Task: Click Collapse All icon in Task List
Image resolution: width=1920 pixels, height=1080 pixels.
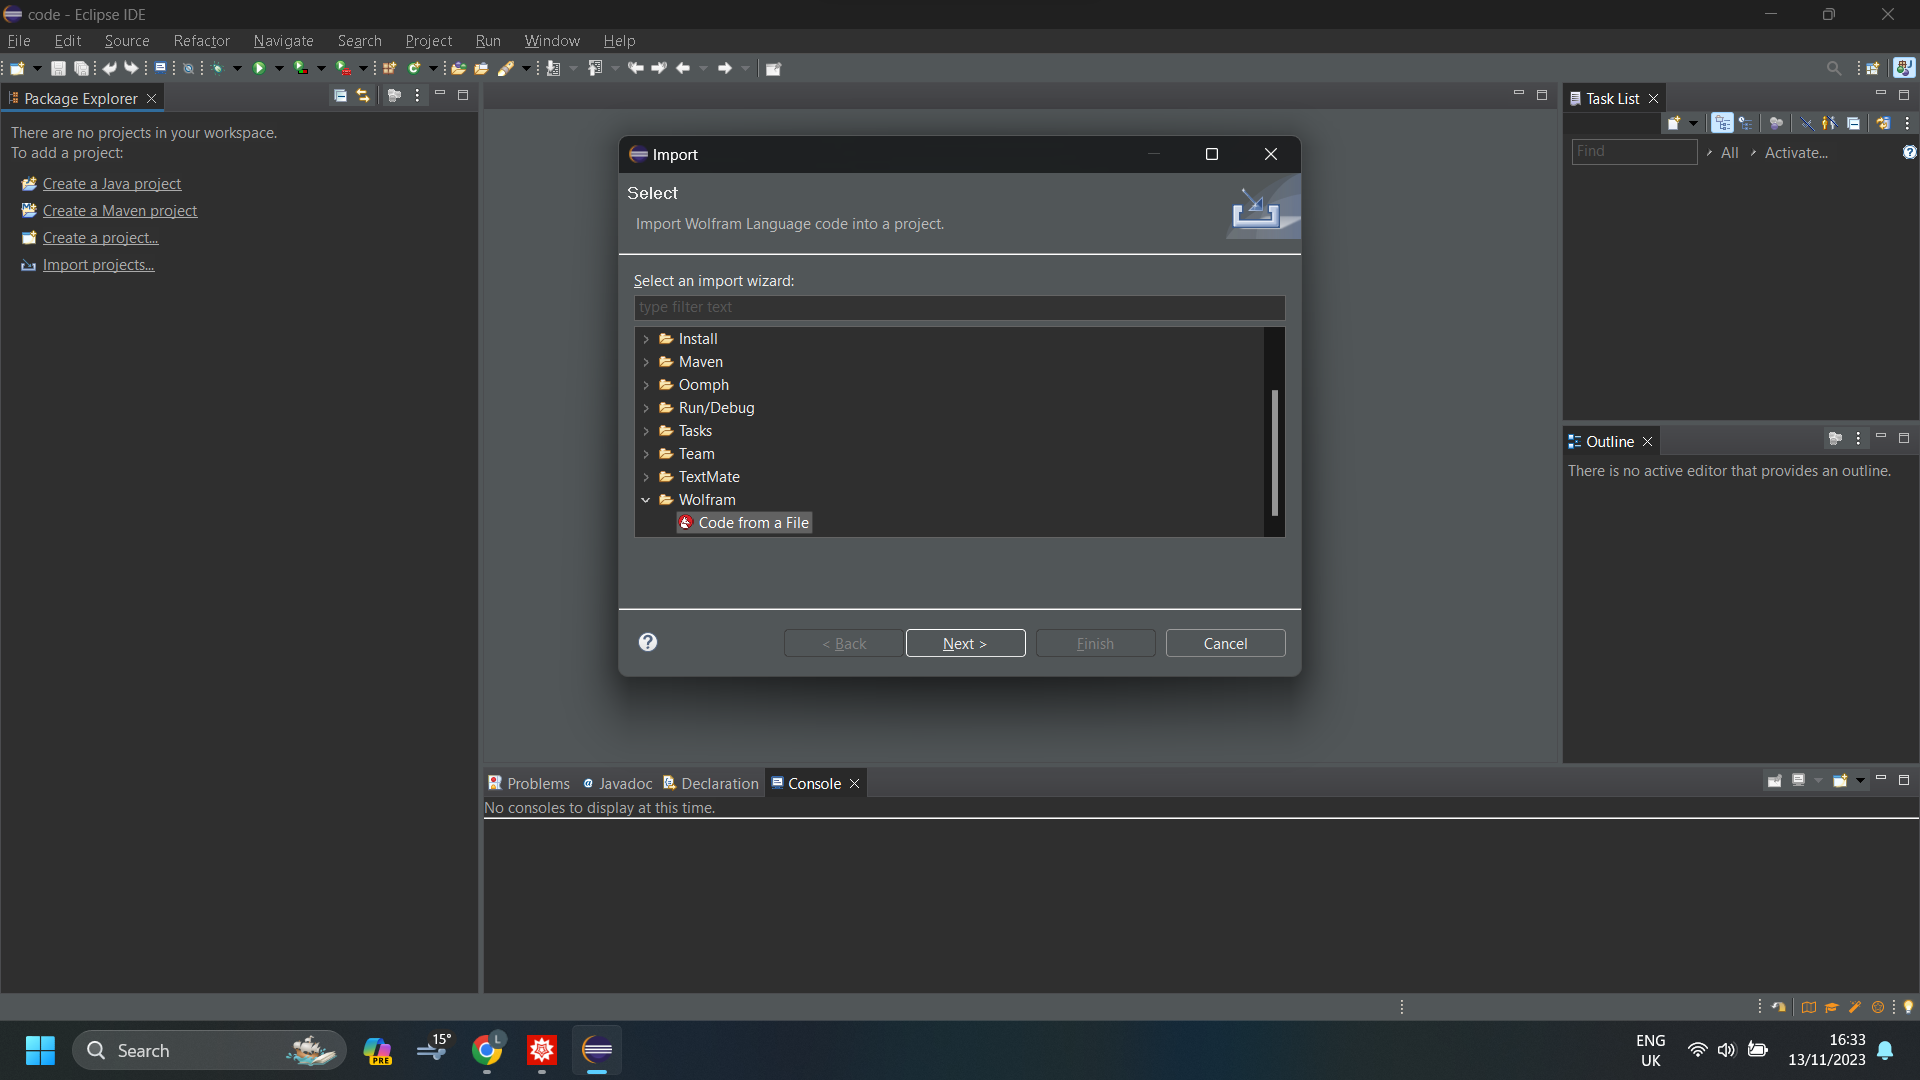Action: click(x=1853, y=123)
